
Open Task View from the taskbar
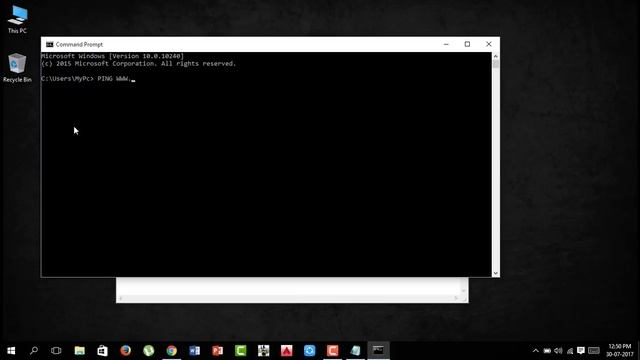click(x=56, y=351)
